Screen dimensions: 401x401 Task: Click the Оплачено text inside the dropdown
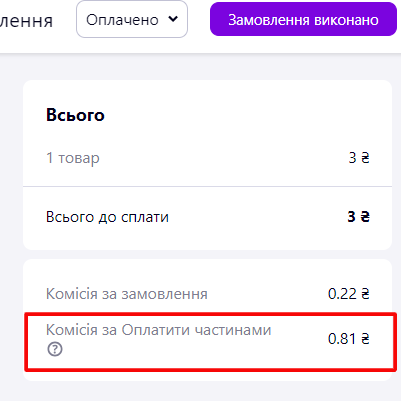[x=122, y=20]
